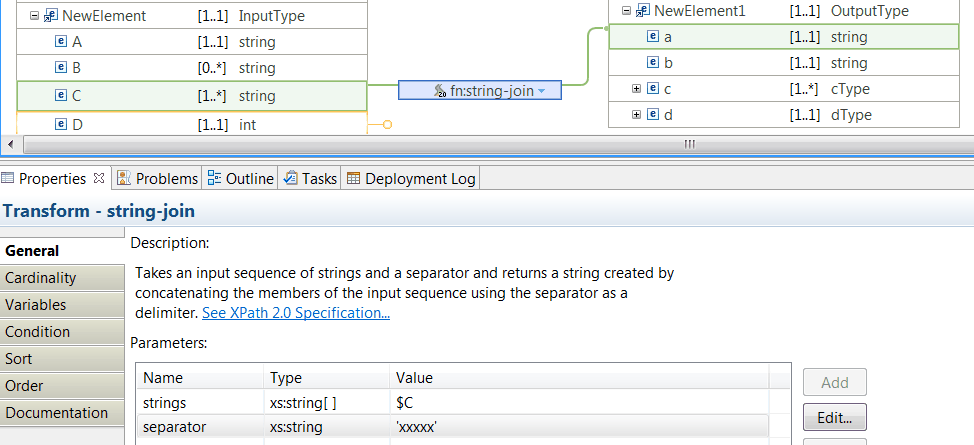Collapse the NewElement1 output tree node
The width and height of the screenshot is (974, 445).
tap(626, 11)
